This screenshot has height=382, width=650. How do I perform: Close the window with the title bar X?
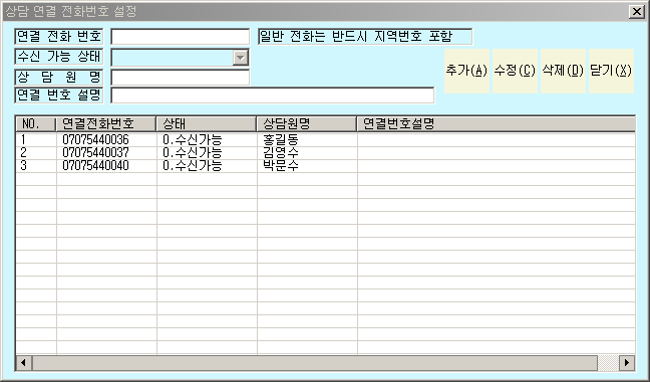click(x=636, y=12)
